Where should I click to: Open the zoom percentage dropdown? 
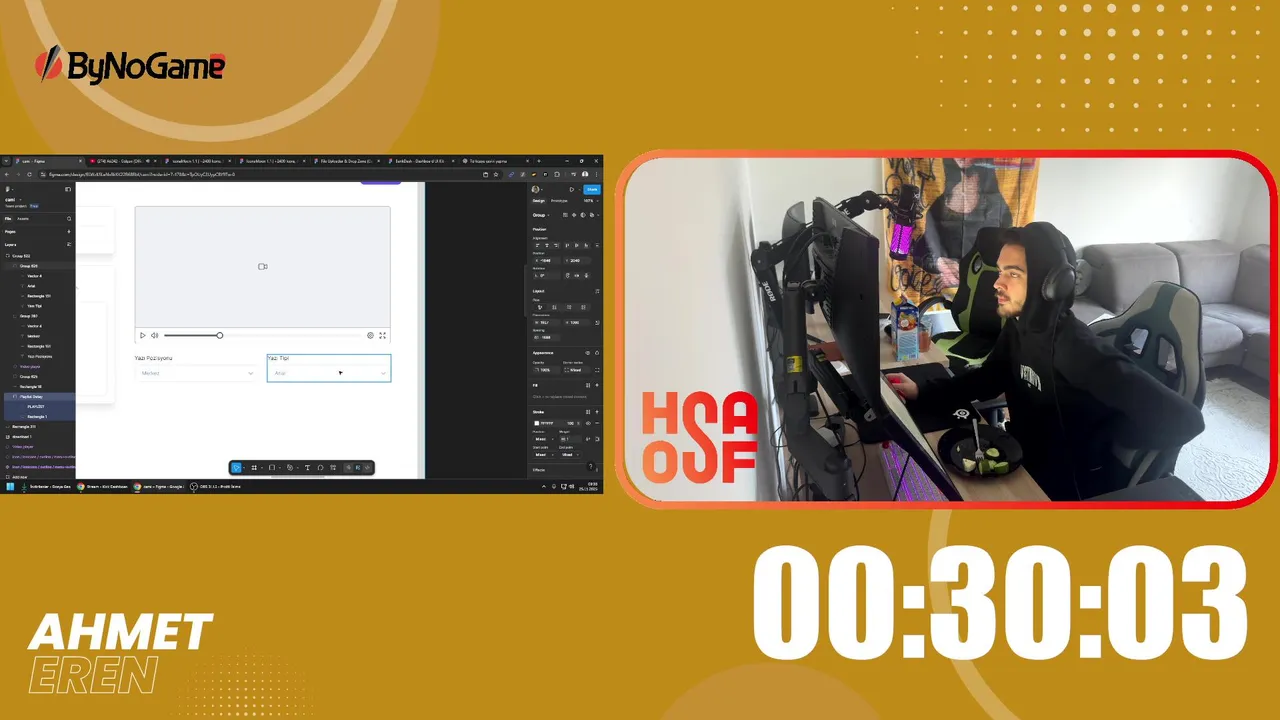tap(590, 201)
